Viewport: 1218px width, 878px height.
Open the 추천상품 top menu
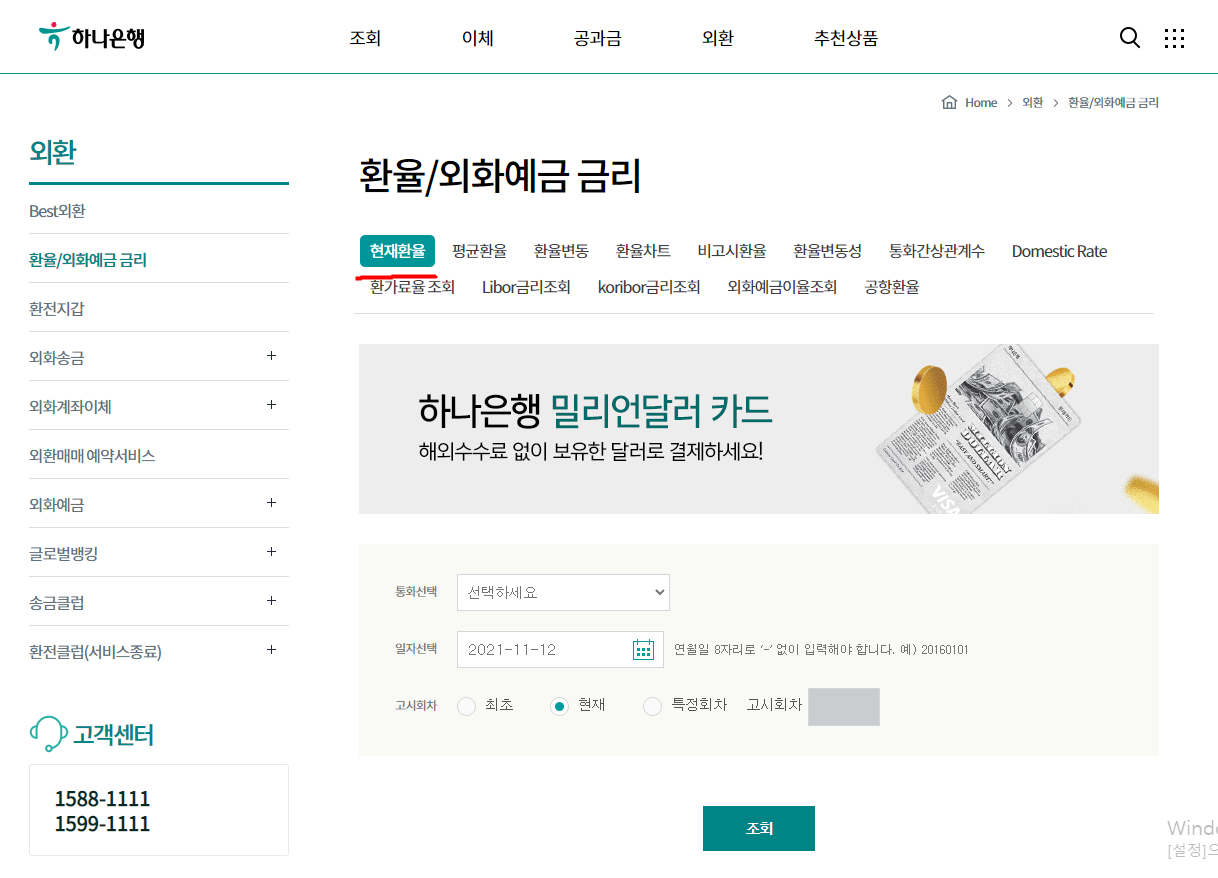pos(846,39)
